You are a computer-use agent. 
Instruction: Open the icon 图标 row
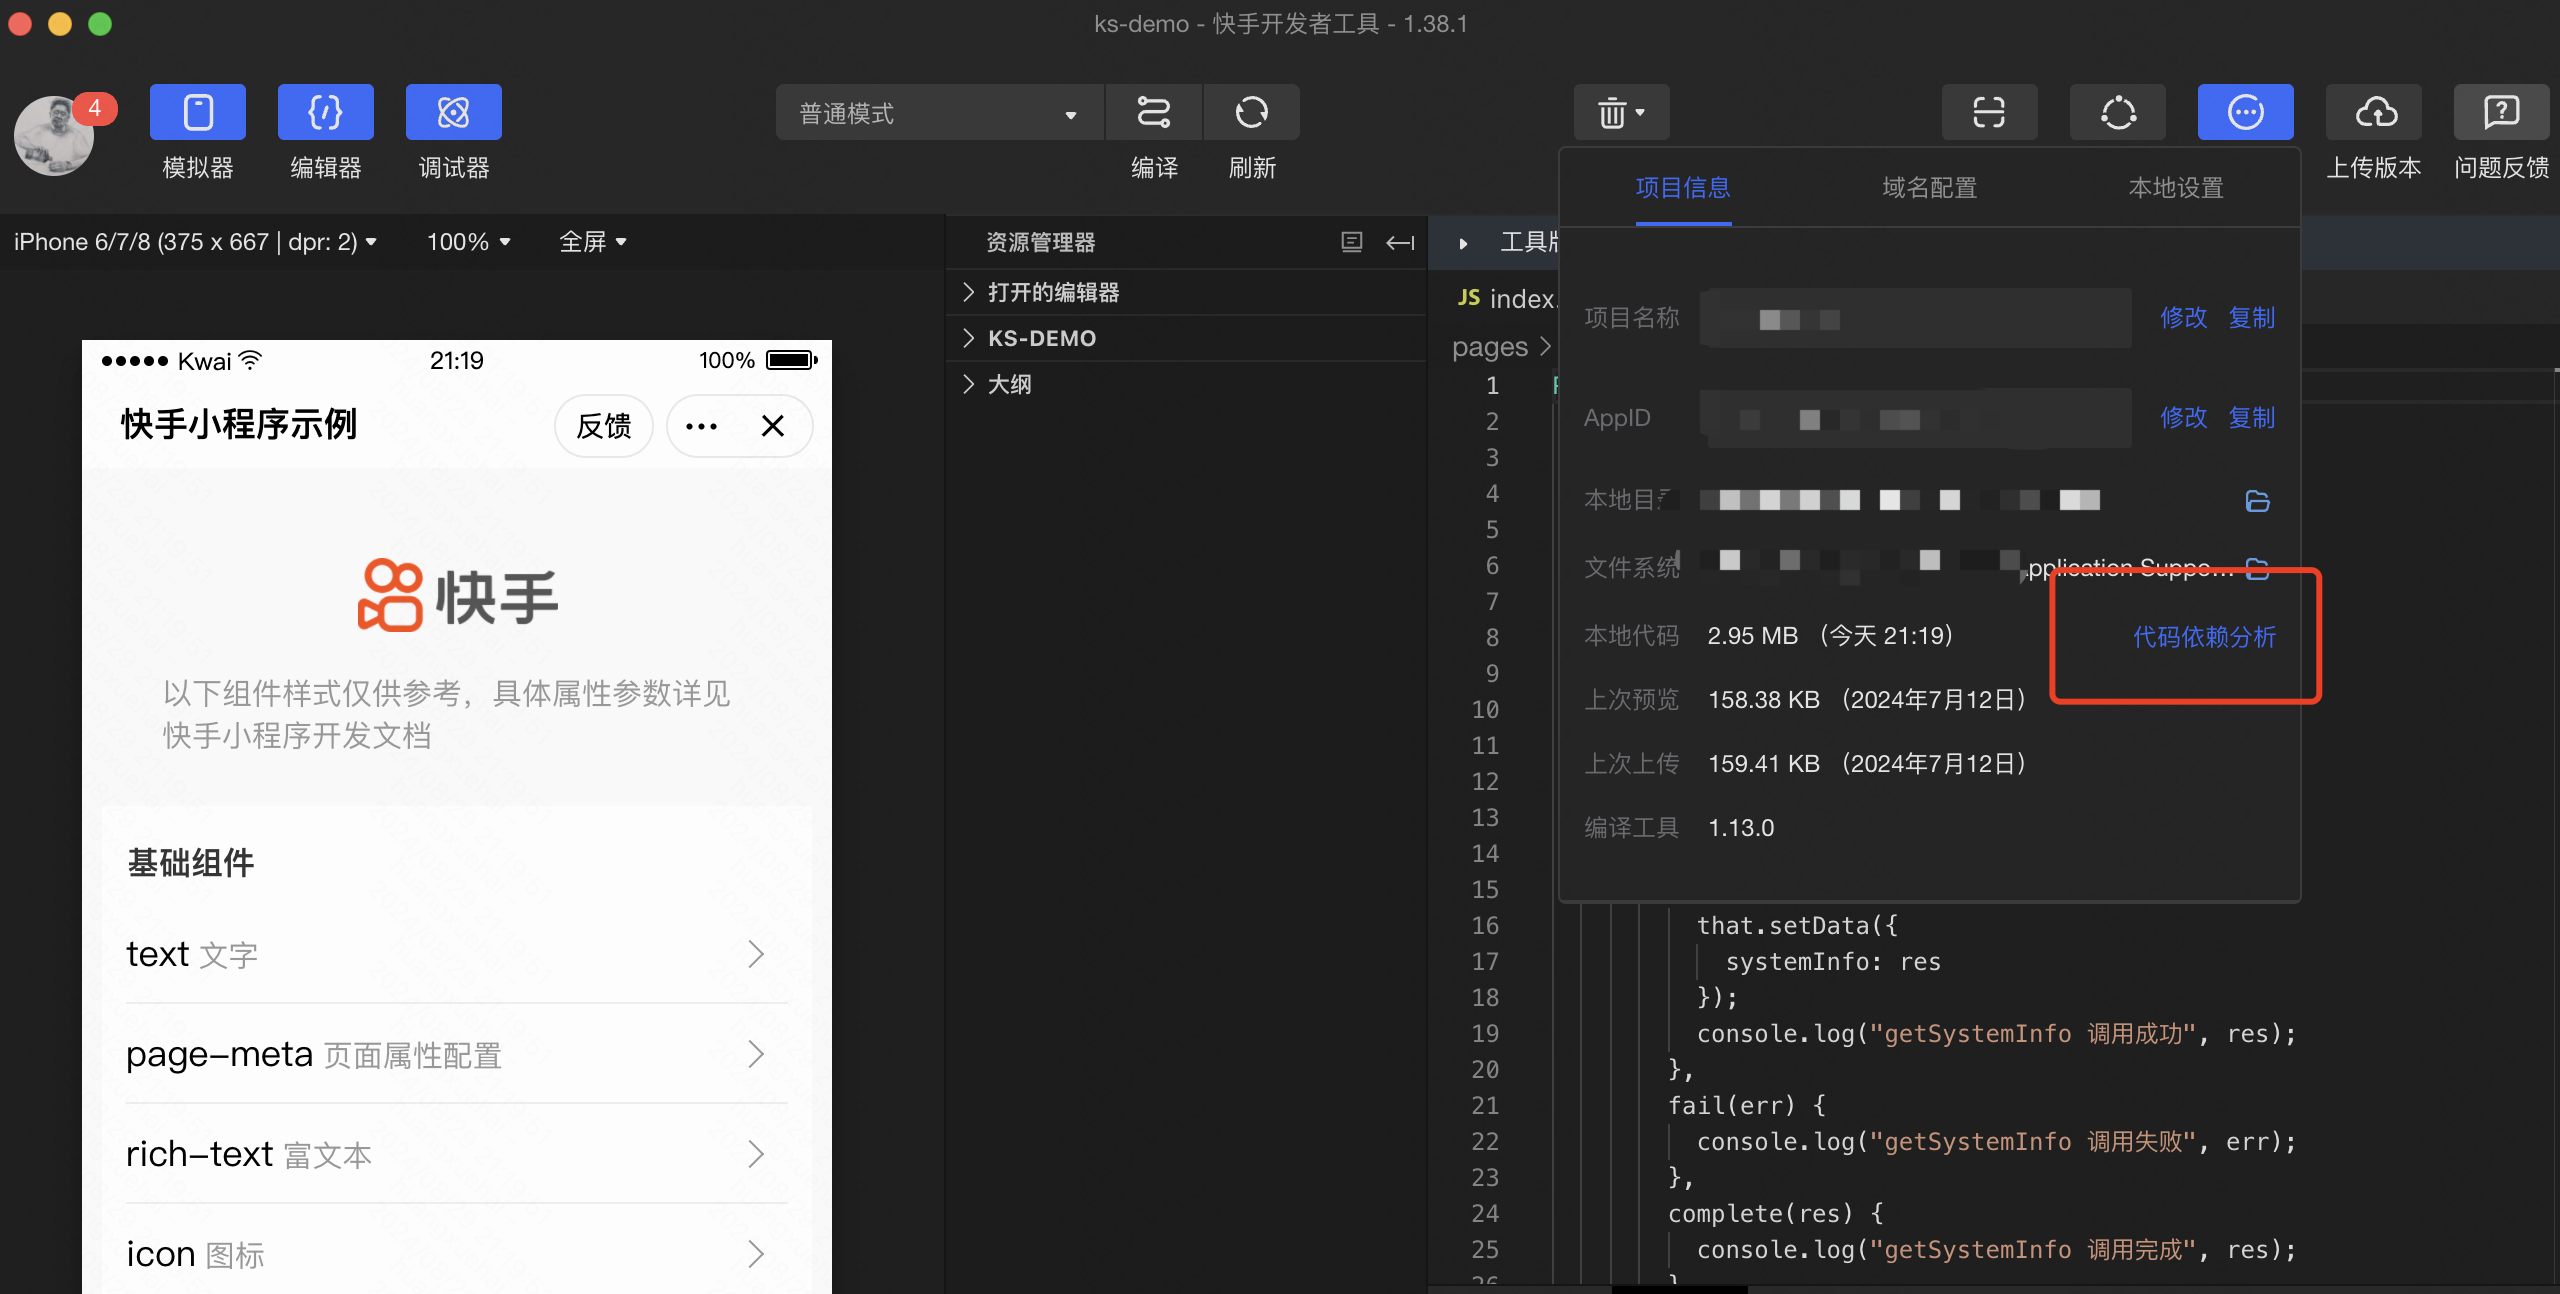click(x=456, y=1254)
